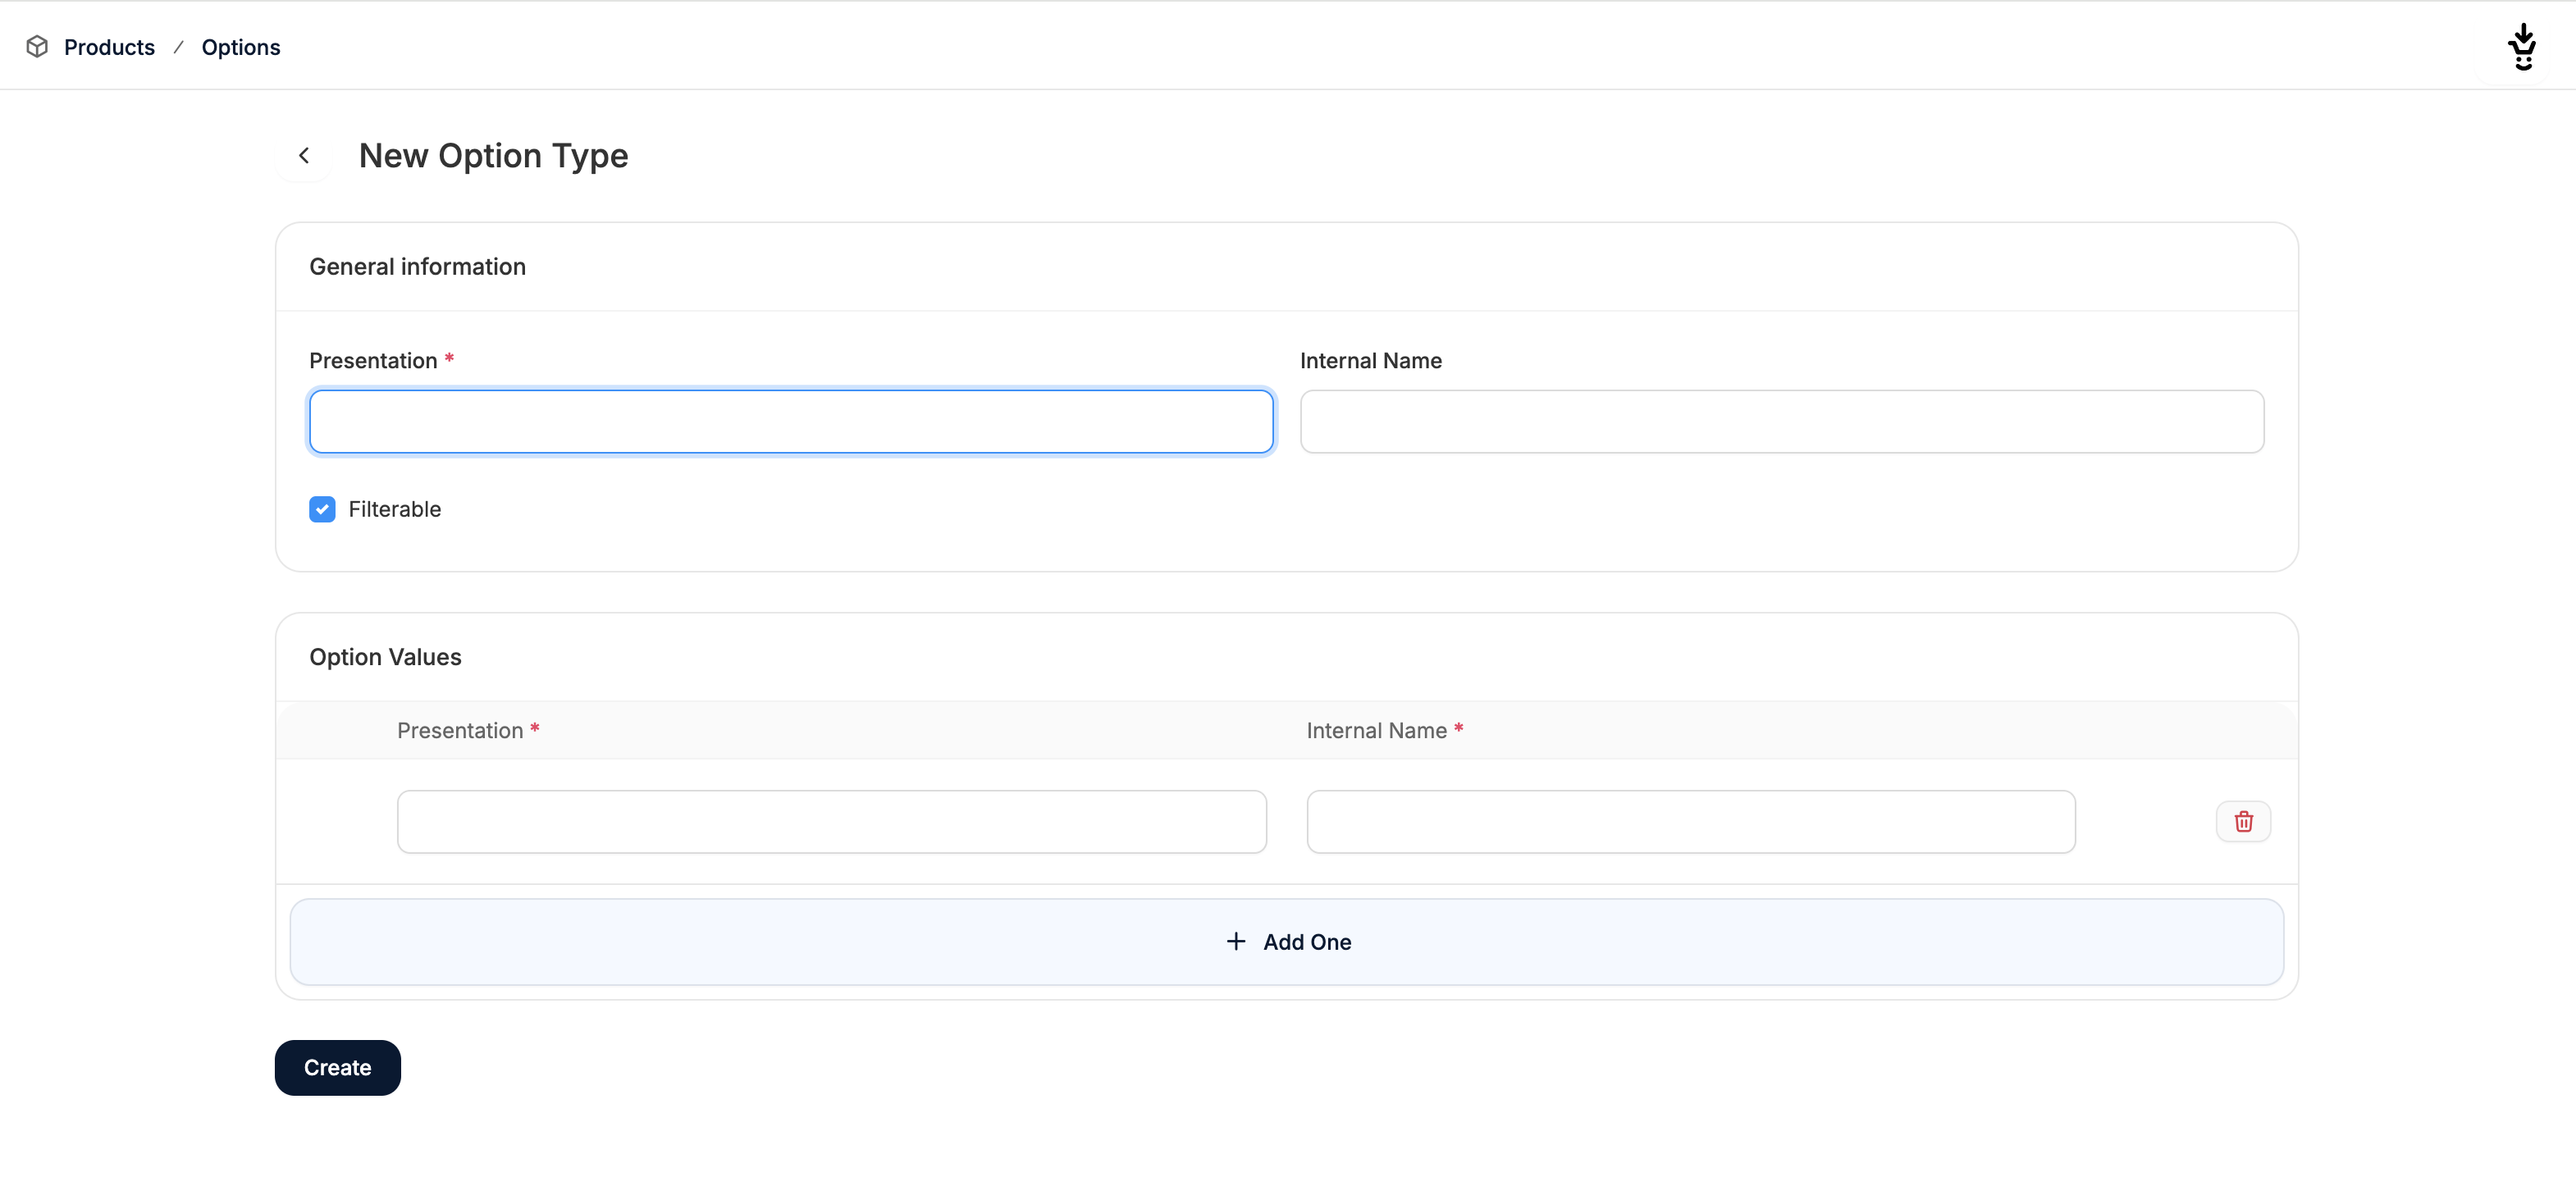
Task: Click the General information Internal Name field
Action: pos(1781,422)
